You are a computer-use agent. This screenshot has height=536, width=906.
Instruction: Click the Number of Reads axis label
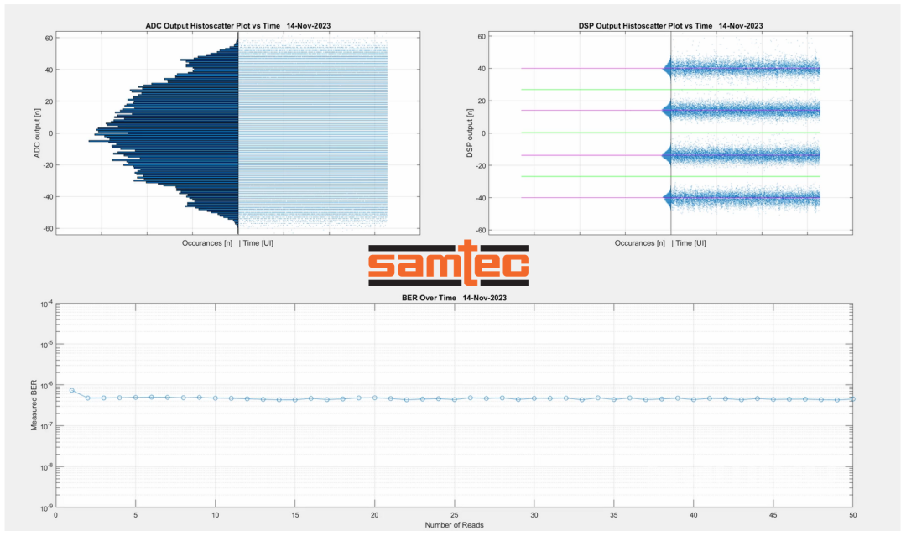click(454, 525)
